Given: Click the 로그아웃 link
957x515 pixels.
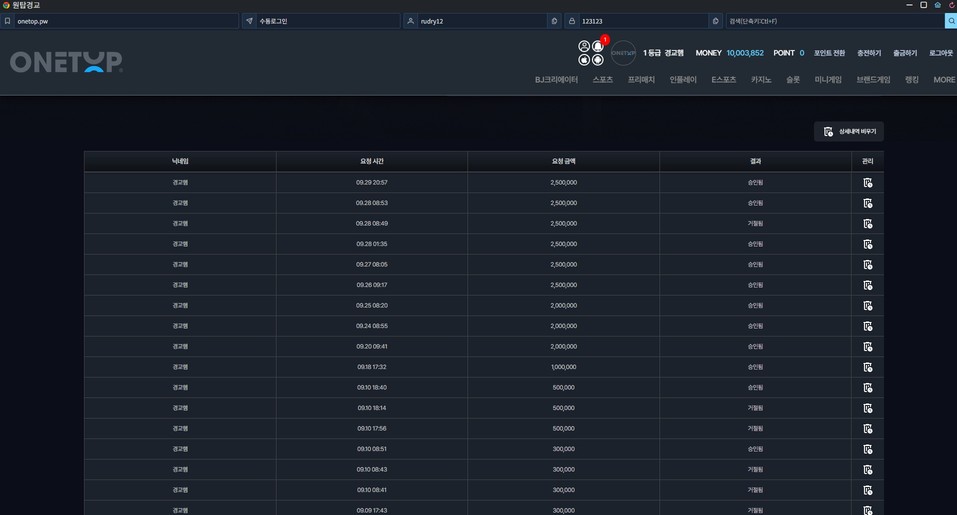Looking at the screenshot, I should point(941,53).
